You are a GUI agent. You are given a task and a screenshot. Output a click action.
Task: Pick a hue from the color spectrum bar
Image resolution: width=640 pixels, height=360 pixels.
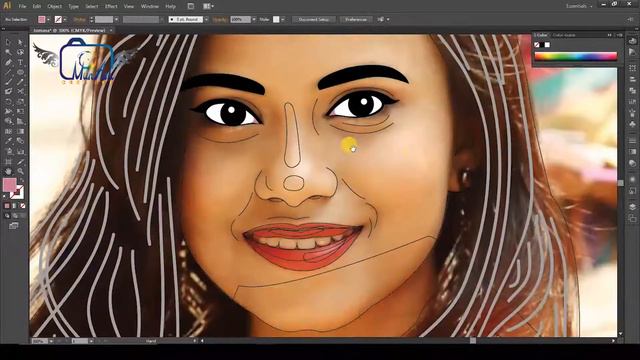click(576, 57)
